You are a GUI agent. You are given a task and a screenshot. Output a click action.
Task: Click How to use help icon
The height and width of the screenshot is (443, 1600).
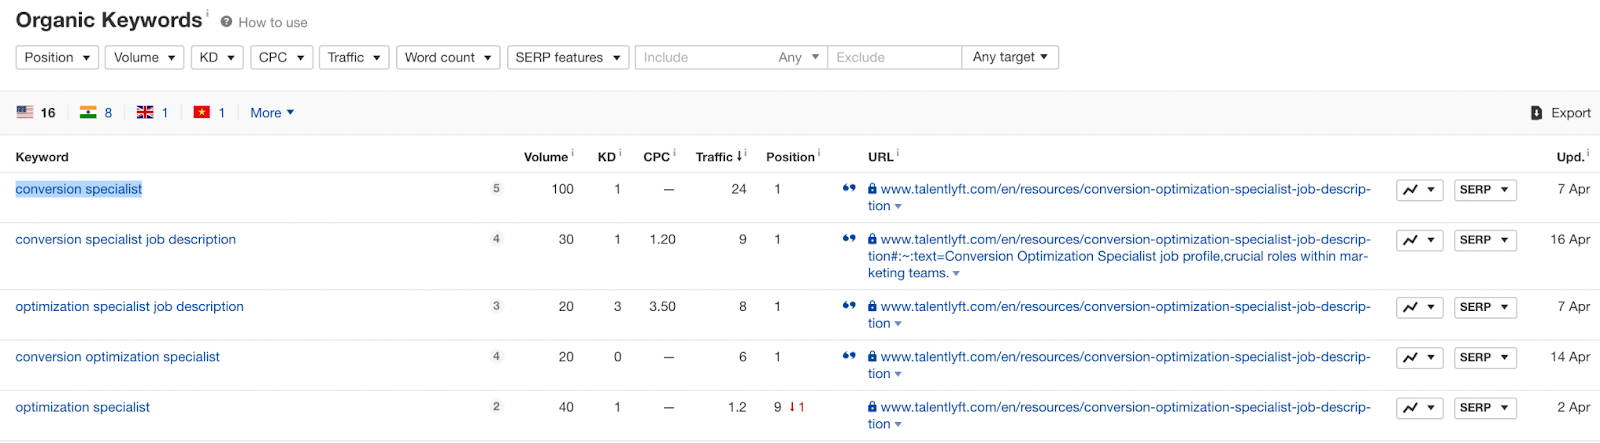point(227,22)
